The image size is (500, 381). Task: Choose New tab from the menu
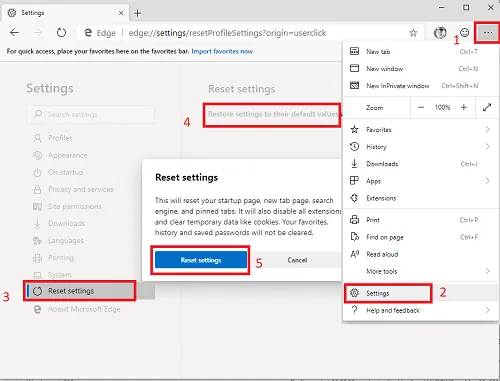pos(421,52)
